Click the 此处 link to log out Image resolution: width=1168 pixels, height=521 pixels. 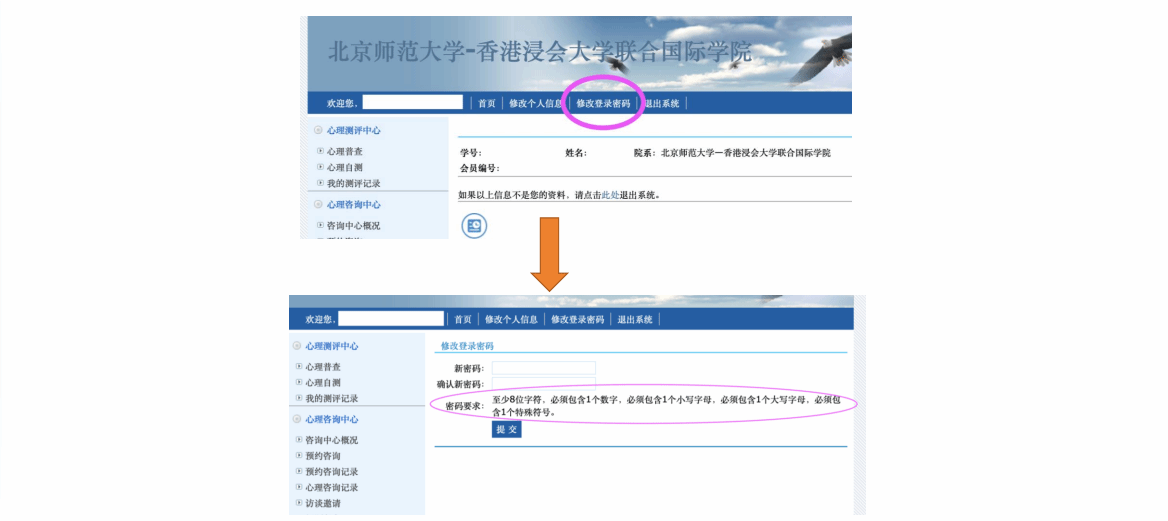[x=610, y=195]
